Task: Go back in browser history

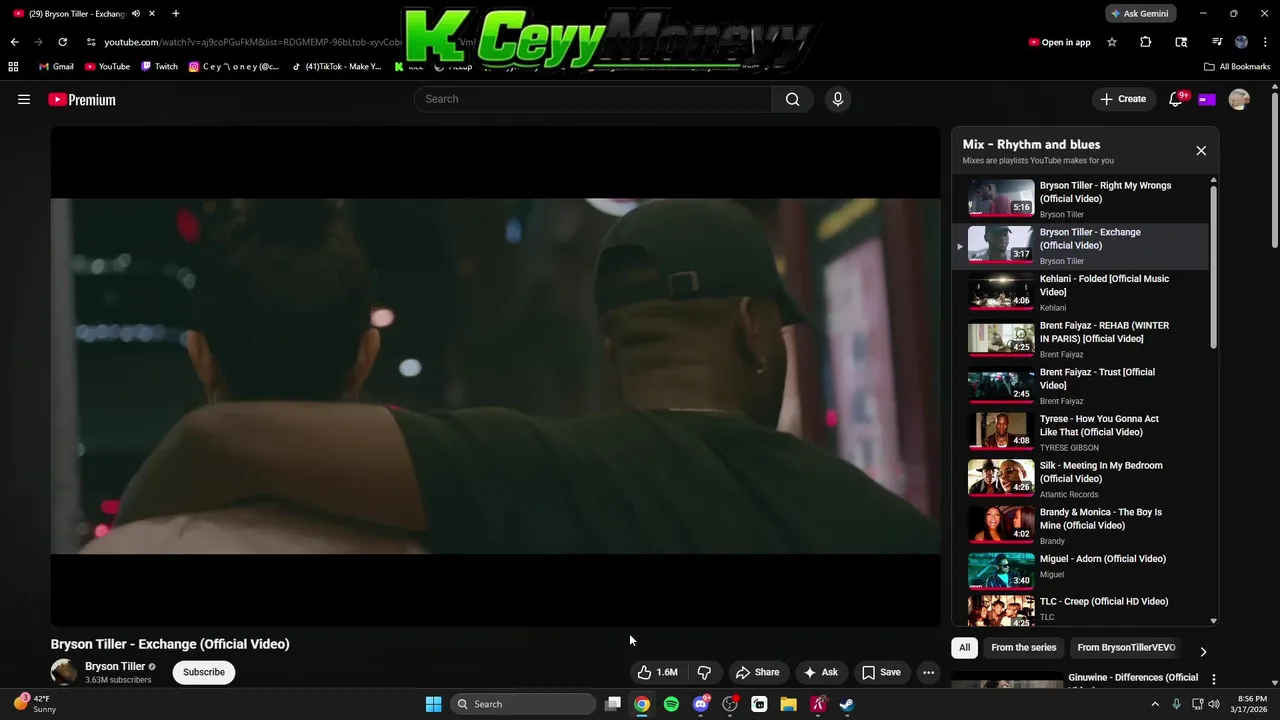Action: point(14,42)
